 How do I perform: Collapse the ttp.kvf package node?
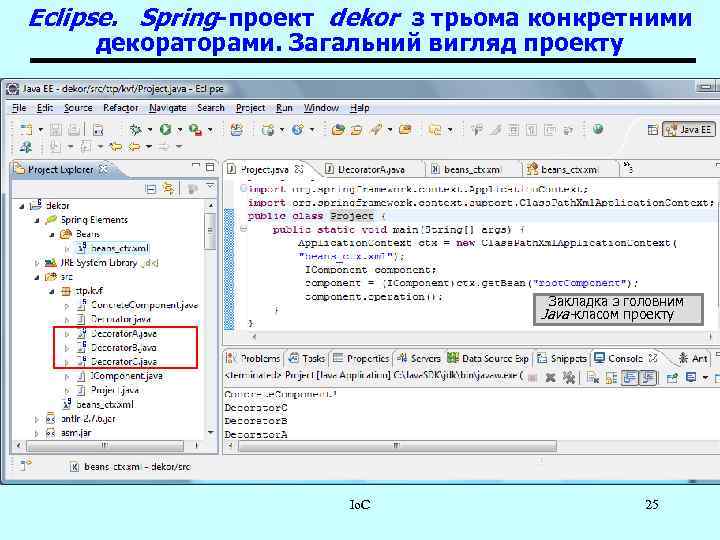[x=52, y=291]
